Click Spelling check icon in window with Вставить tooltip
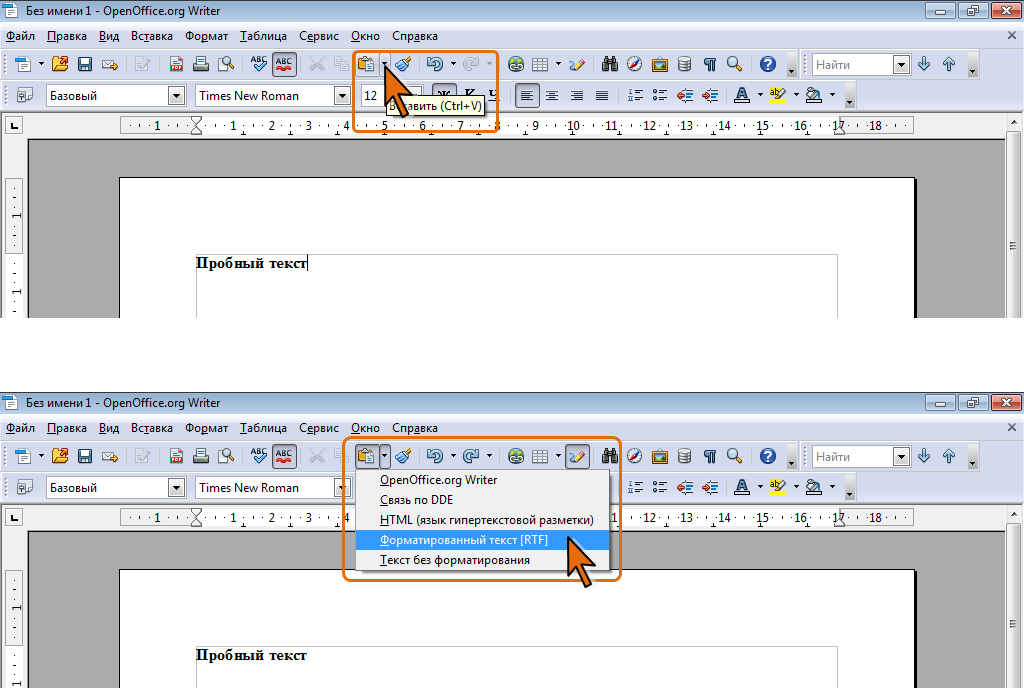The height and width of the screenshot is (688, 1024). coord(259,64)
